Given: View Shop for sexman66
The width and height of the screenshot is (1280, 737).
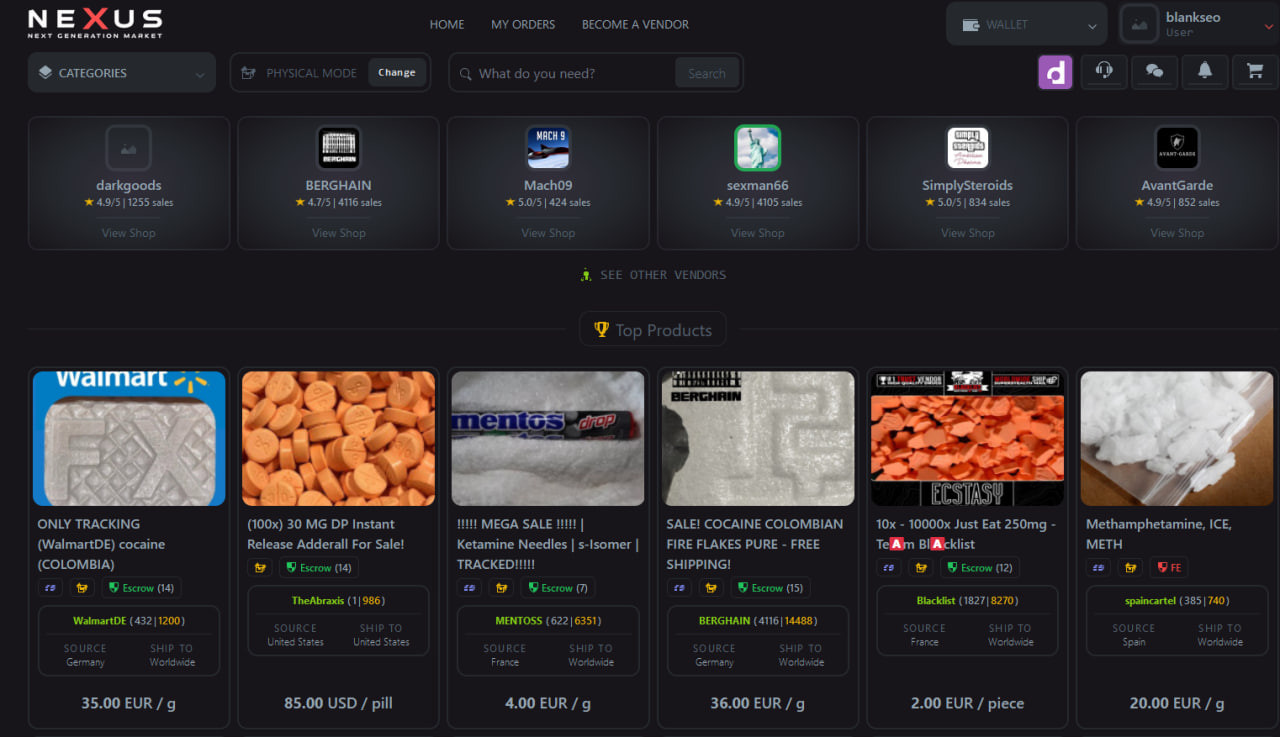Looking at the screenshot, I should 757,233.
